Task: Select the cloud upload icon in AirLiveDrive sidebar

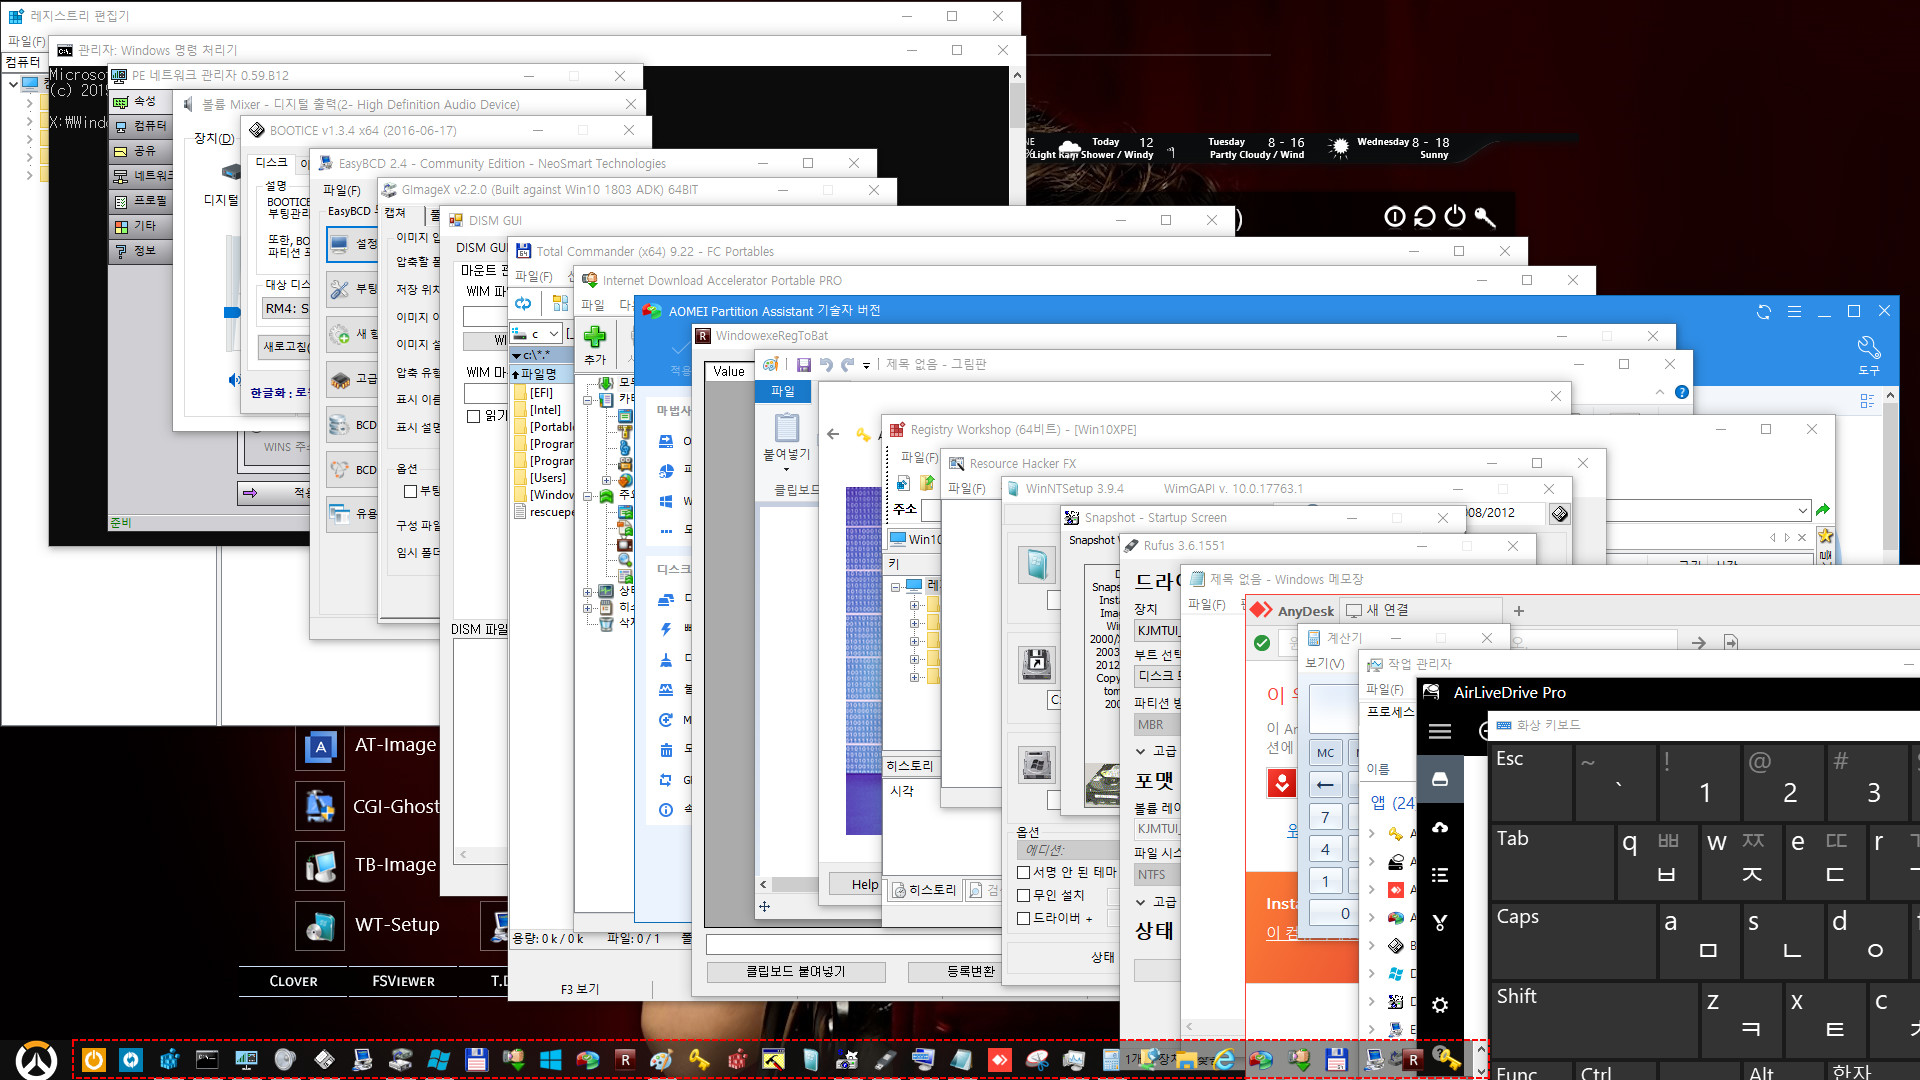Action: coord(1440,827)
